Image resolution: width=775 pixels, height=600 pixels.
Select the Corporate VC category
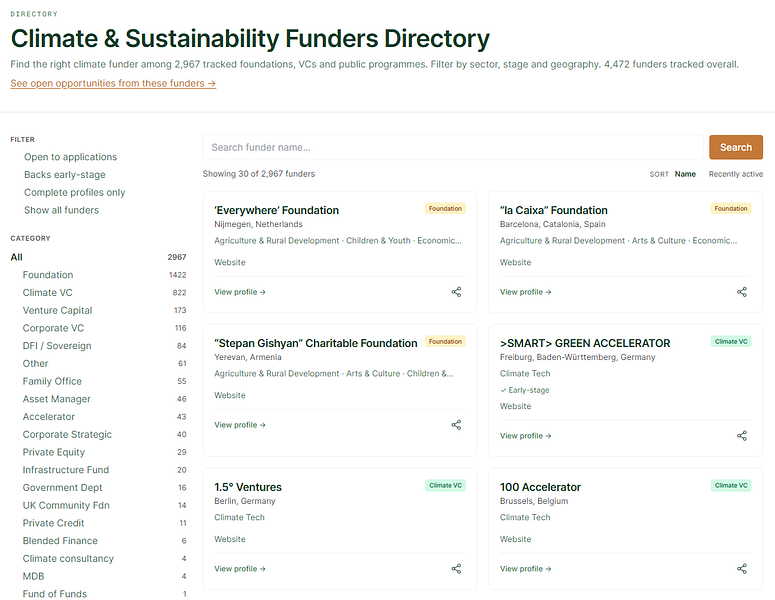click(x=104, y=328)
